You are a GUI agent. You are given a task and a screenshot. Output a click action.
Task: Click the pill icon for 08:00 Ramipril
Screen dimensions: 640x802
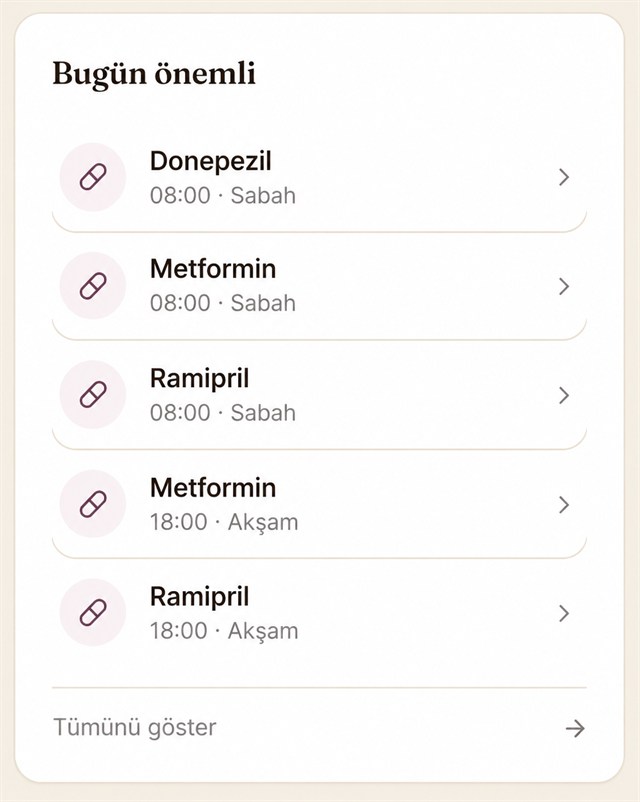pyautogui.click(x=93, y=394)
